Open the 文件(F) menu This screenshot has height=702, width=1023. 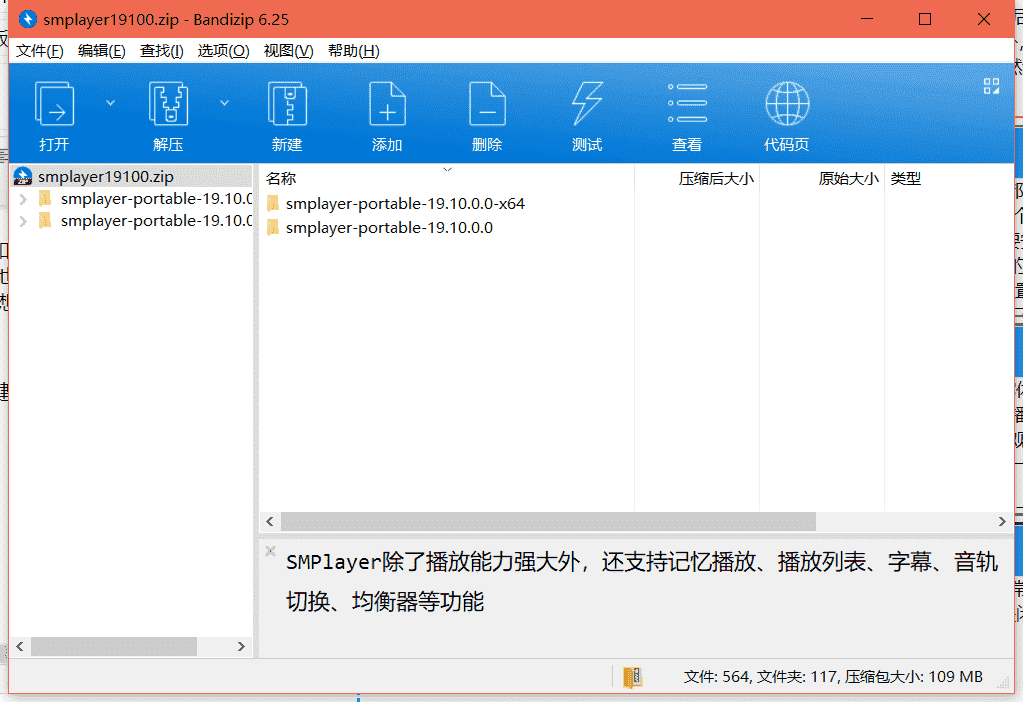(40, 51)
